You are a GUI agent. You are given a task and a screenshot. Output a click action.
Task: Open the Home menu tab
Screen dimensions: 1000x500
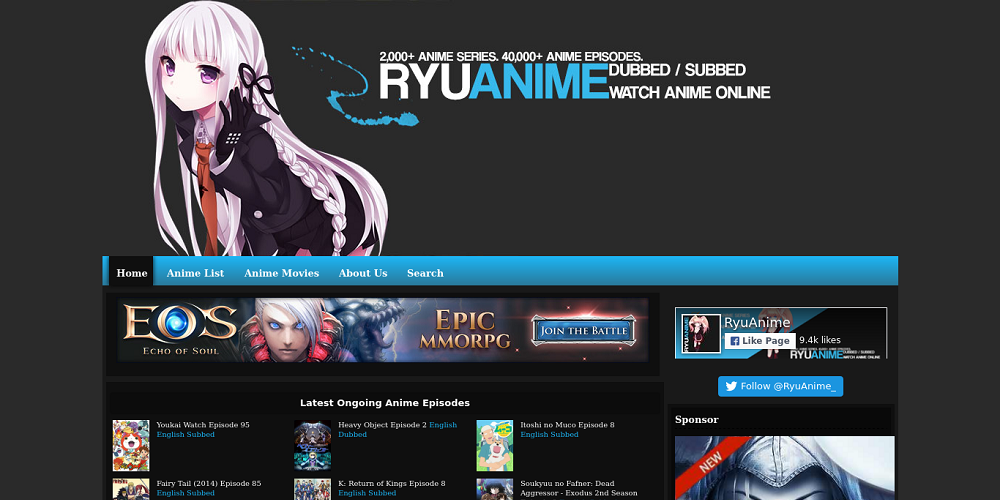[x=131, y=273]
